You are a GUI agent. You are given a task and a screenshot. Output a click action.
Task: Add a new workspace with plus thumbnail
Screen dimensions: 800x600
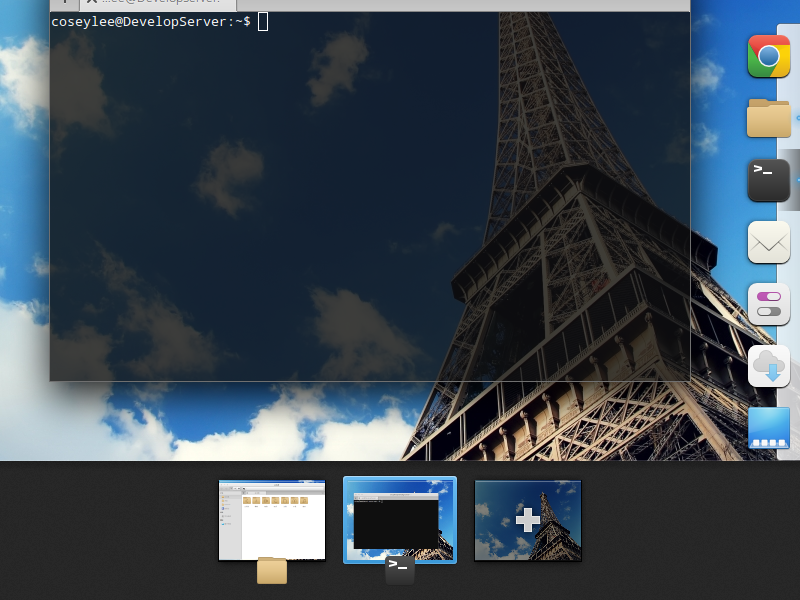[528, 519]
